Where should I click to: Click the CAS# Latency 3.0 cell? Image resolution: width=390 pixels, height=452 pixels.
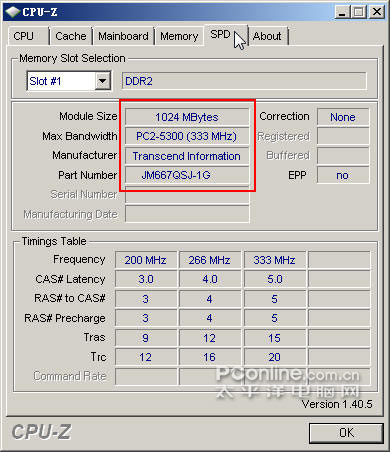146,279
